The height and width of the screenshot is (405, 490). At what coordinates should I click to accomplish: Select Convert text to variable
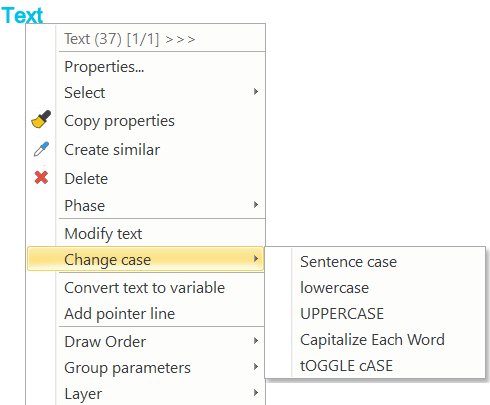[145, 288]
